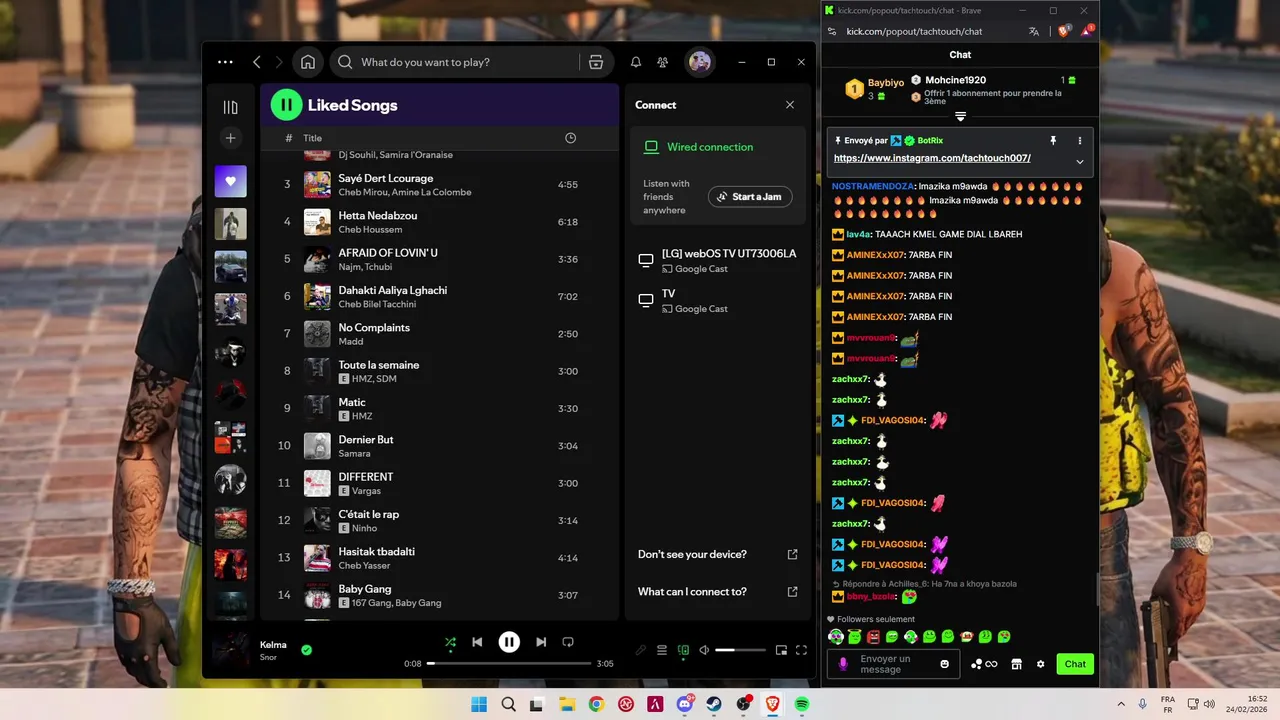This screenshot has height=720, width=1280.
Task: Play track Baby Gang by 167 Gang
Action: pos(440,596)
